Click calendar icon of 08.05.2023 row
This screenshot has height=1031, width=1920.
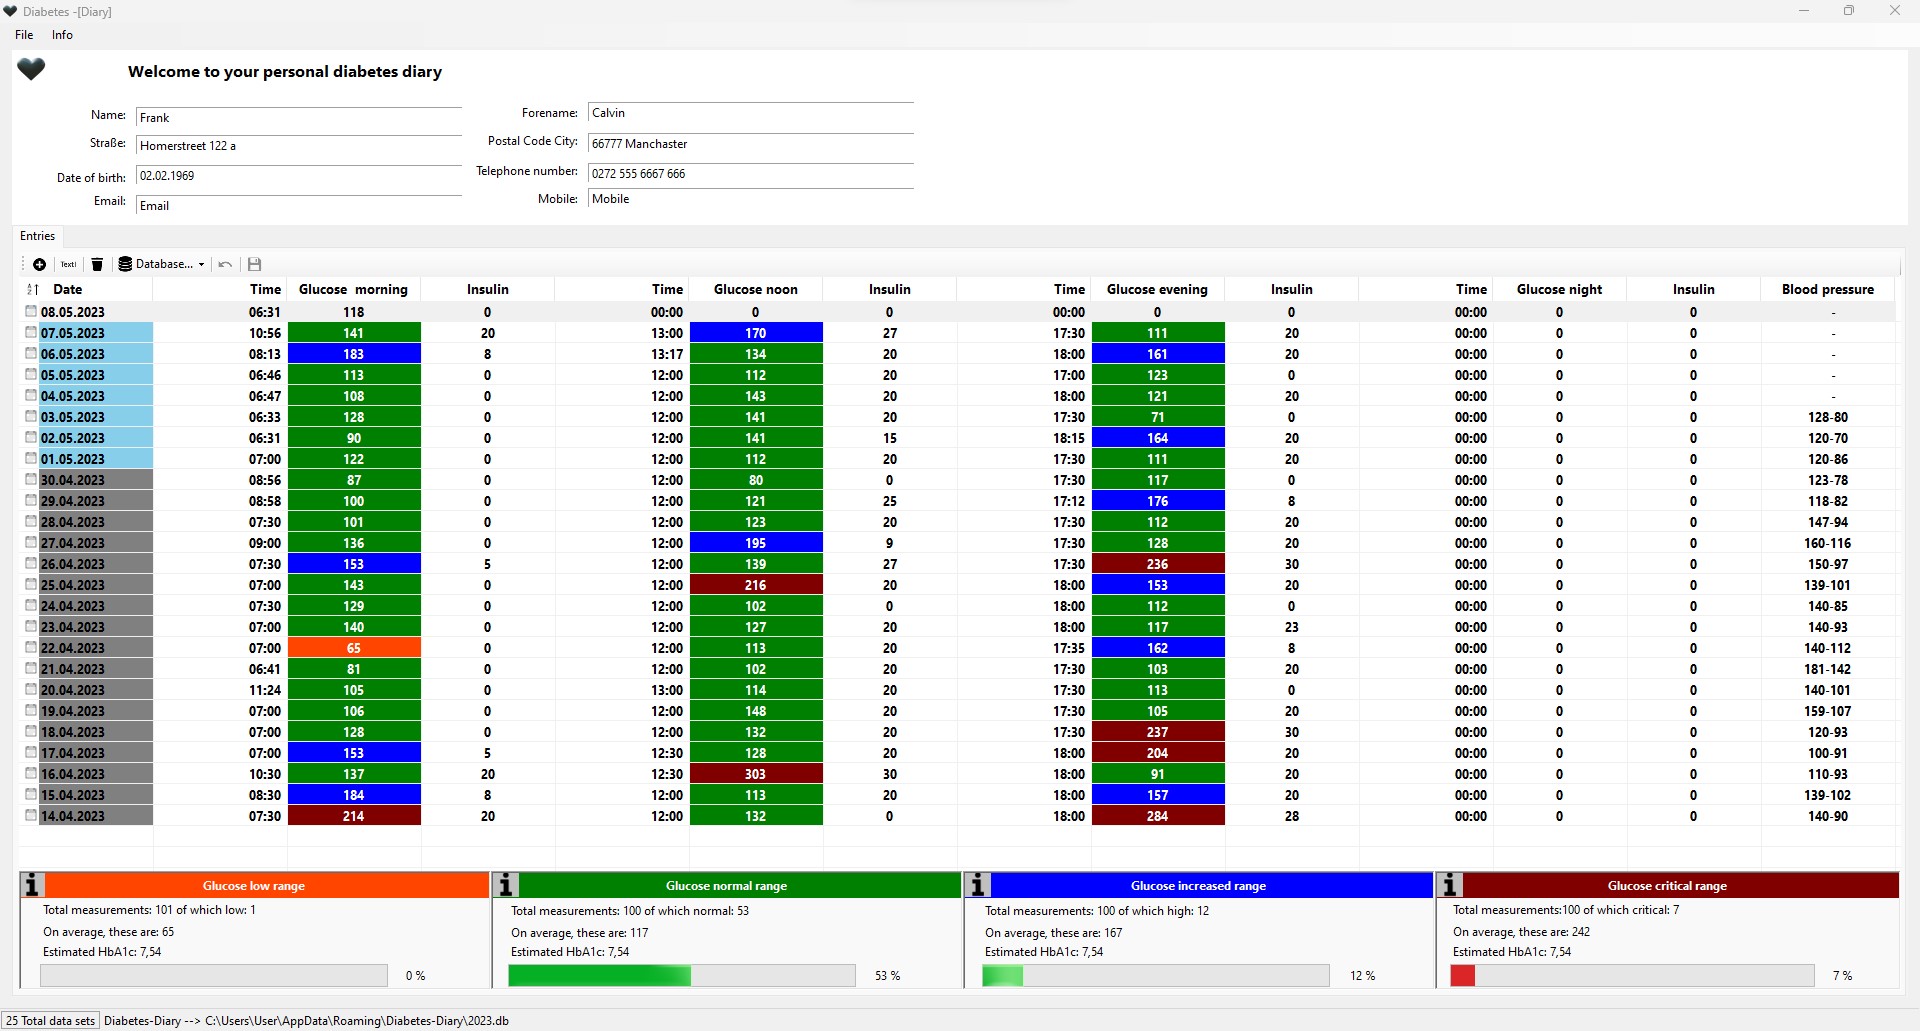click(x=31, y=312)
